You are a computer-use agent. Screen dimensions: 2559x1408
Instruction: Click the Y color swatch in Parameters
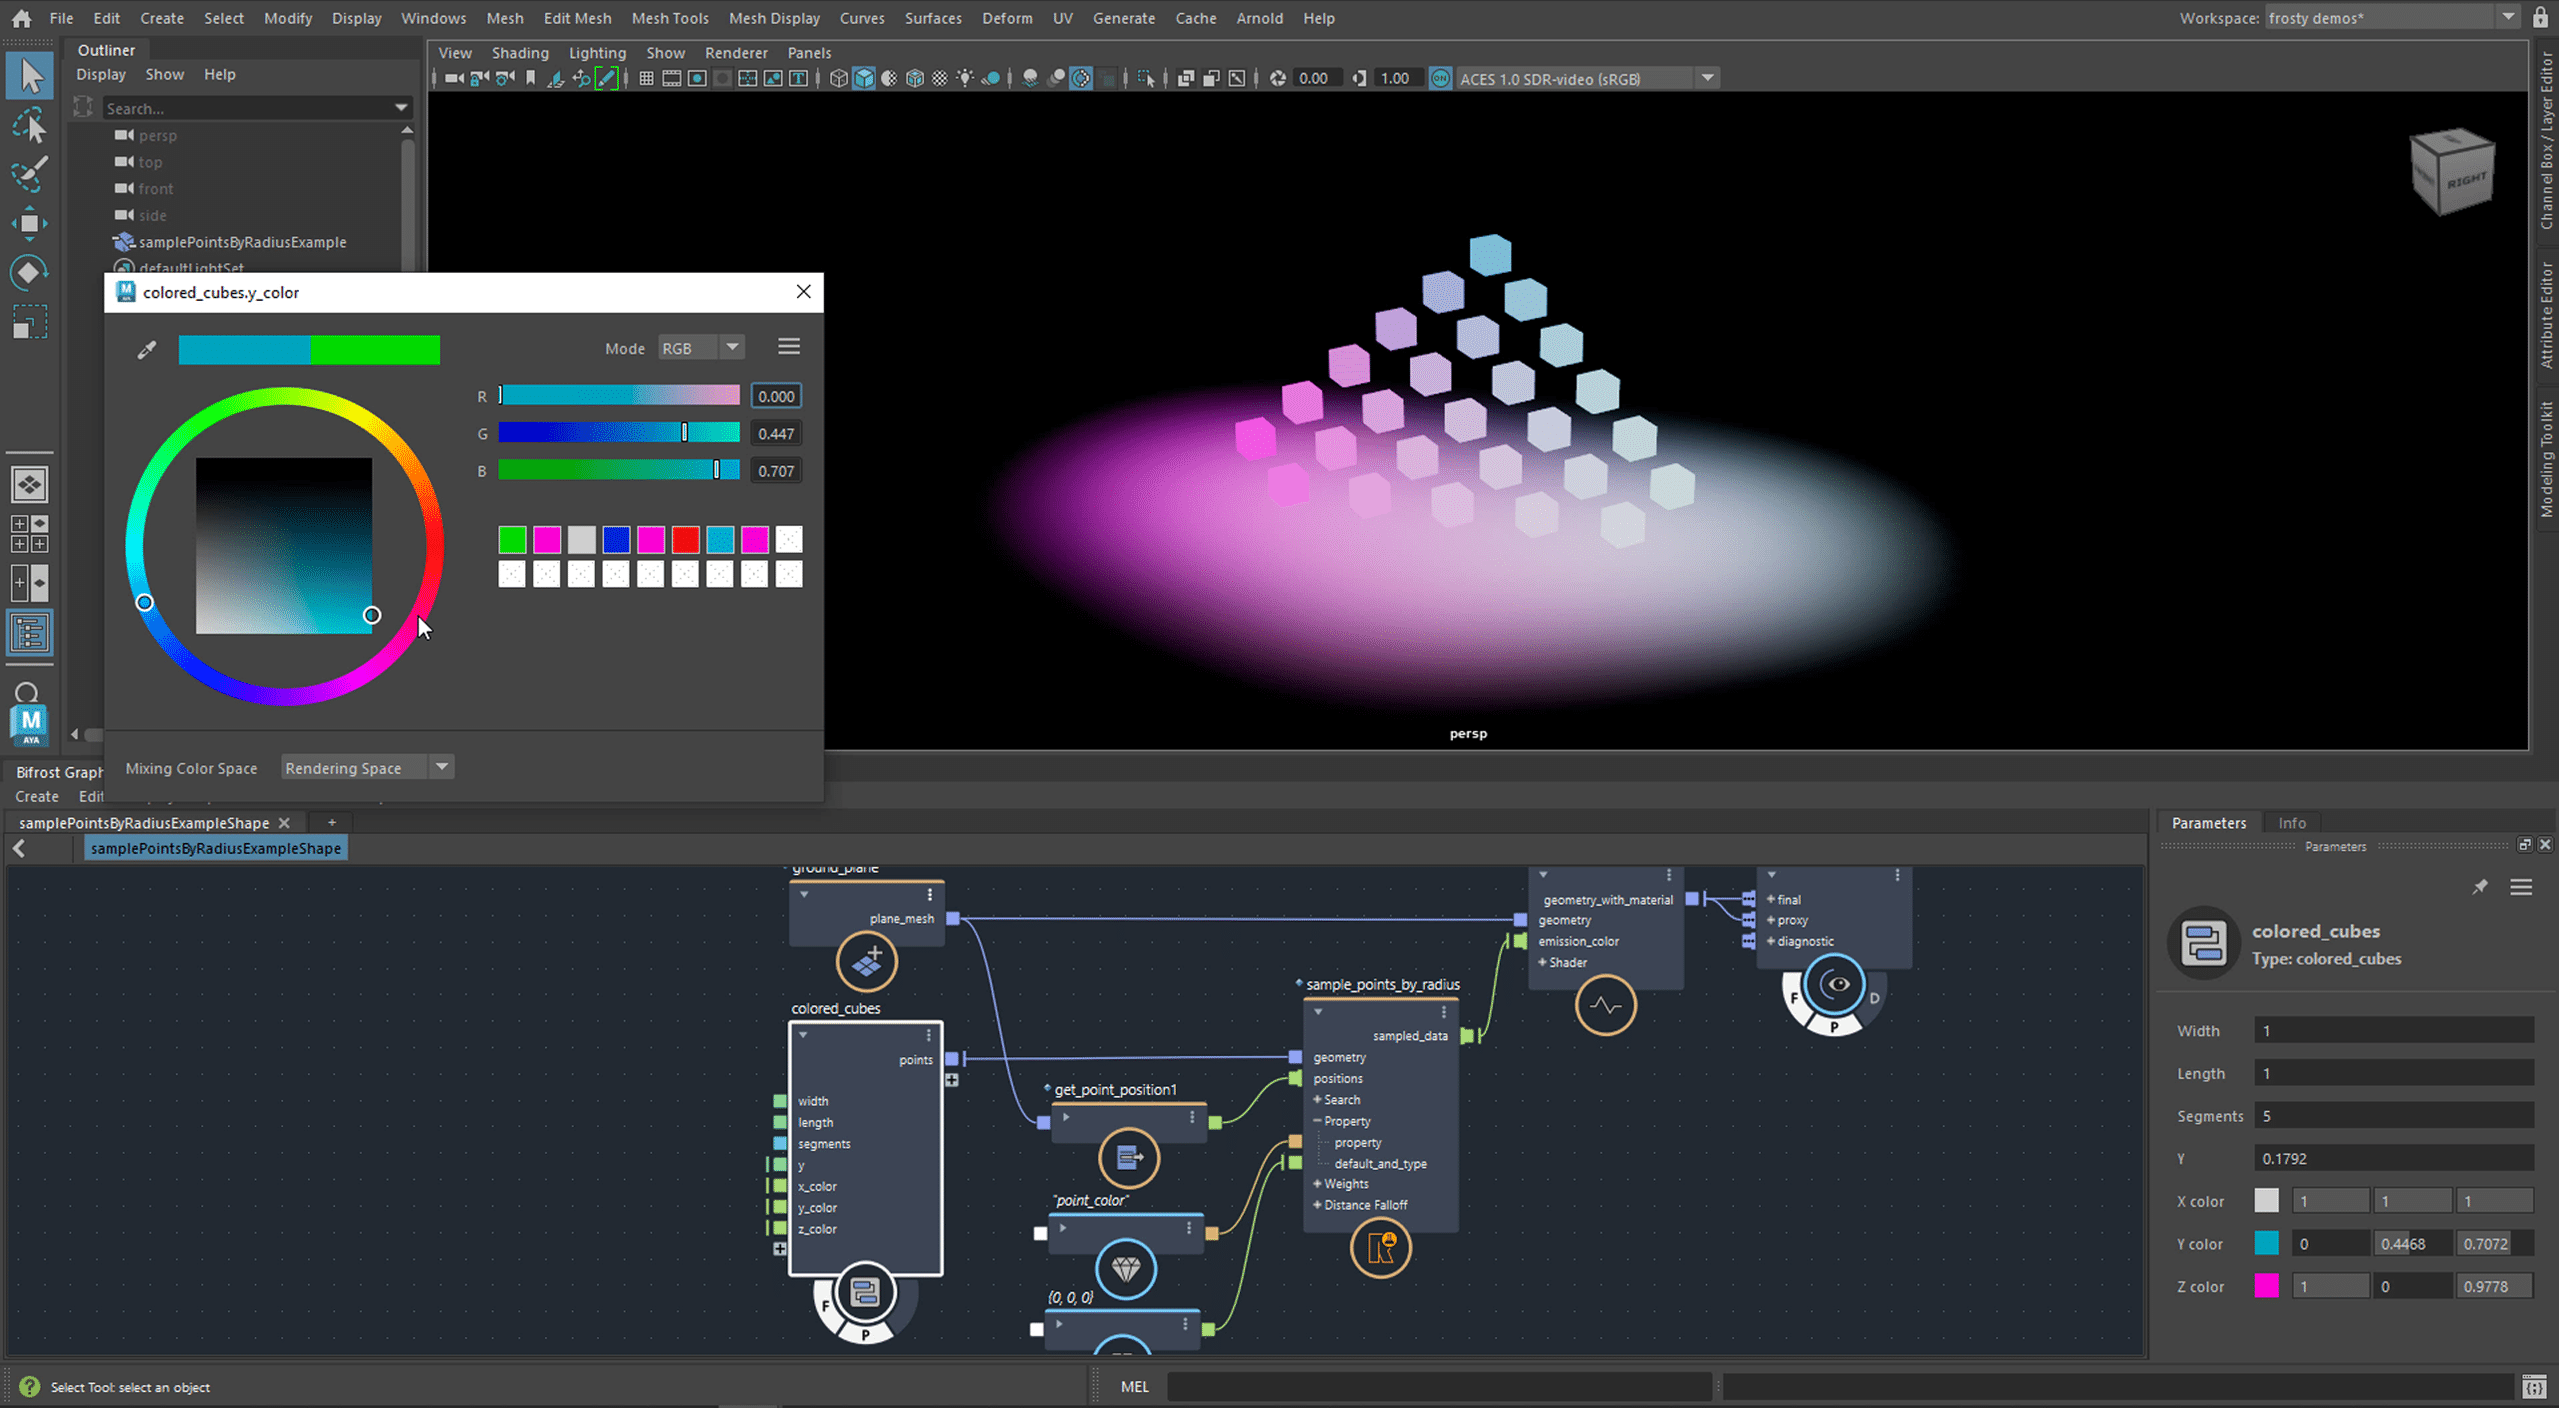[x=2266, y=1243]
